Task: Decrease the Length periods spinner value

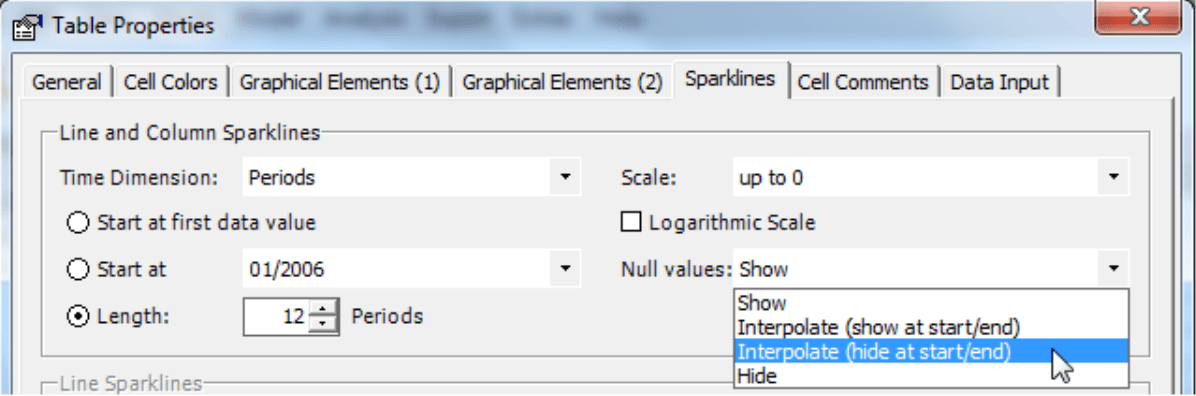Action: coord(323,325)
